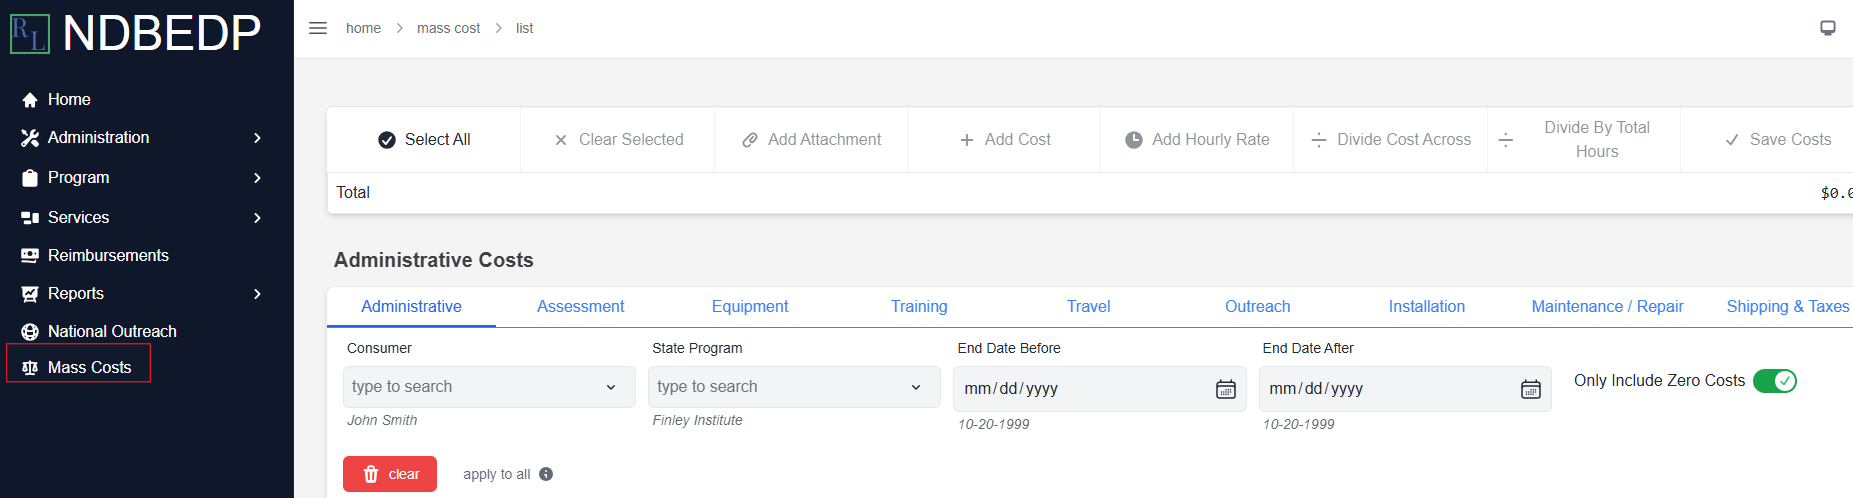Click the Add Hourly Rate button
The width and height of the screenshot is (1853, 498).
[1197, 140]
